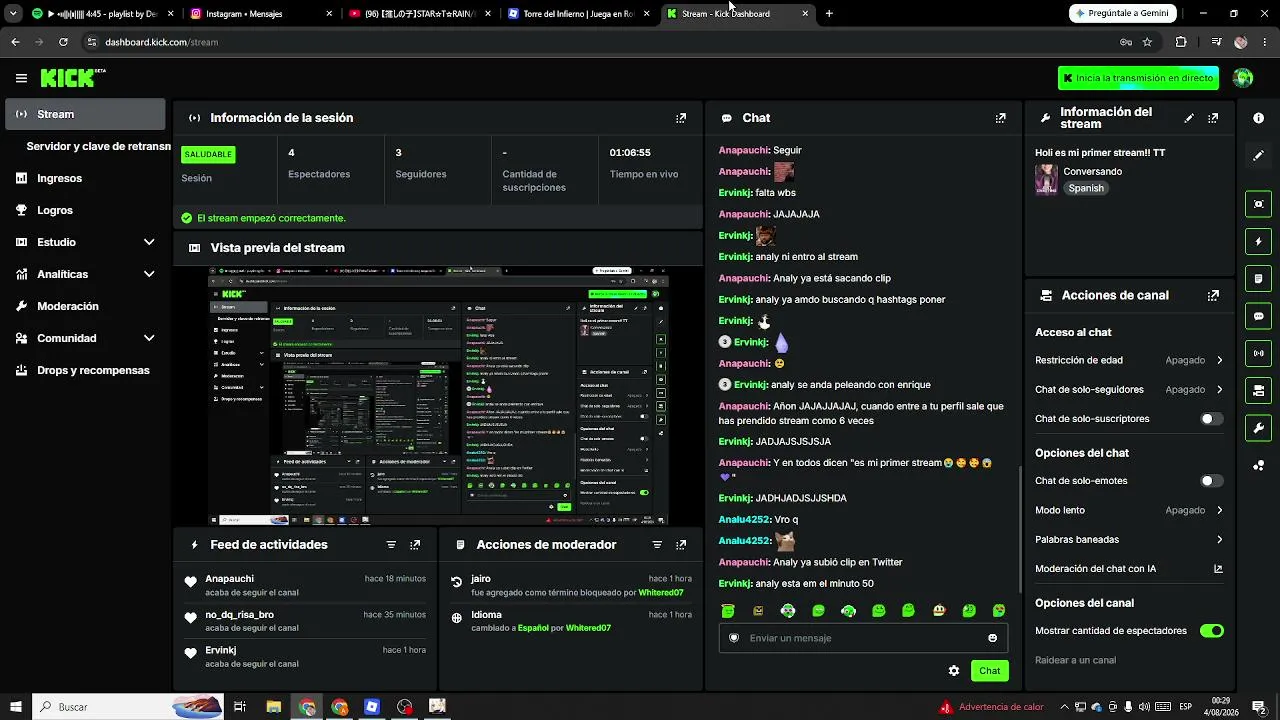Click Inicia la transmisión en directo button
The image size is (1280, 720).
coord(1138,78)
